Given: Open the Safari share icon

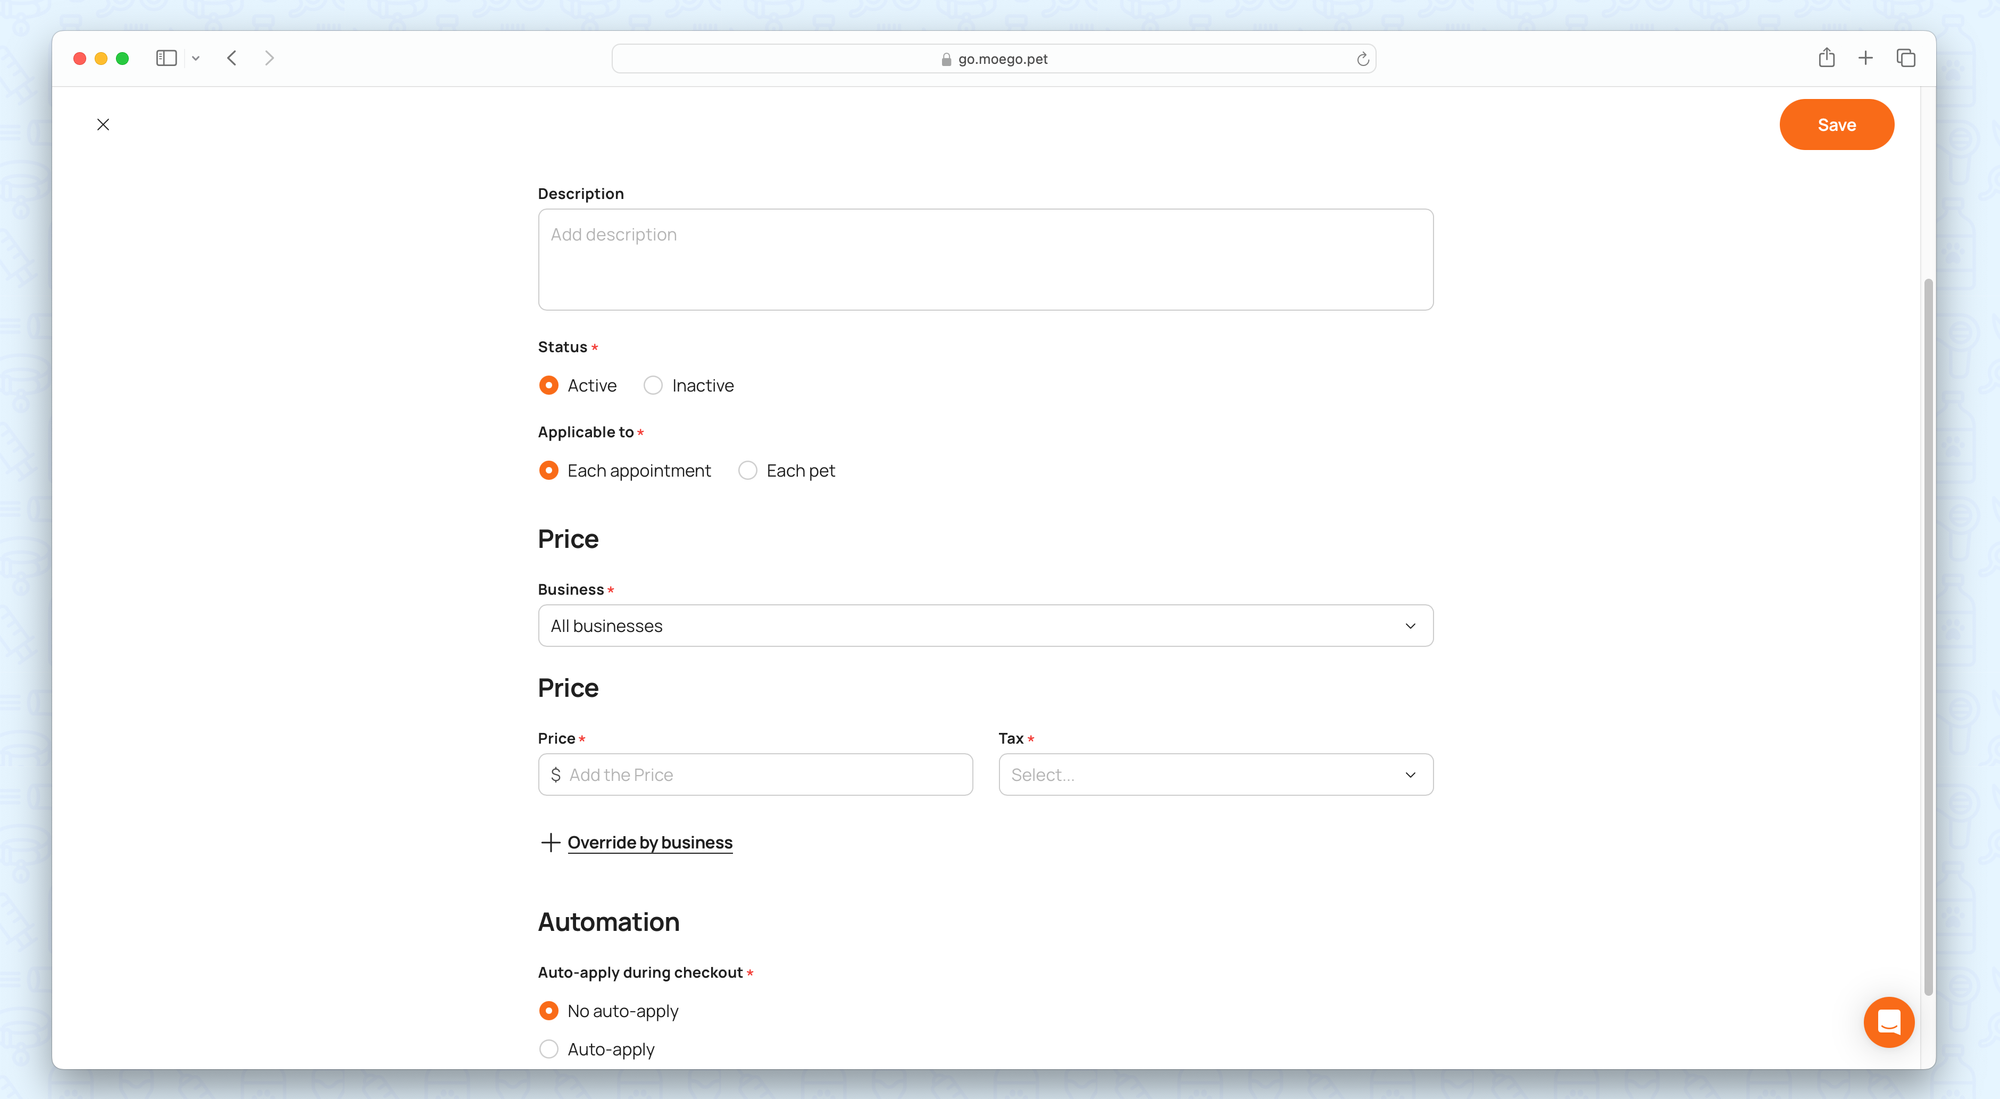Looking at the screenshot, I should click(x=1826, y=58).
